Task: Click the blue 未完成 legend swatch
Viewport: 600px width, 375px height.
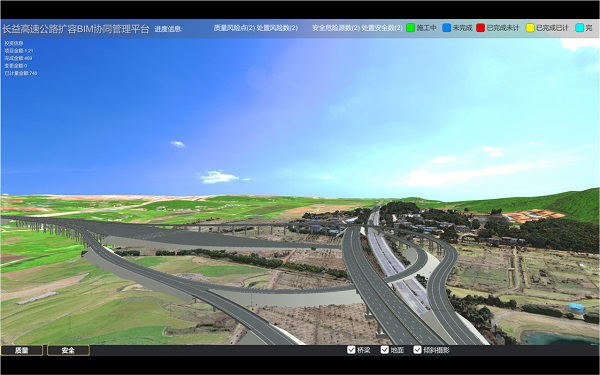Action: 447,28
